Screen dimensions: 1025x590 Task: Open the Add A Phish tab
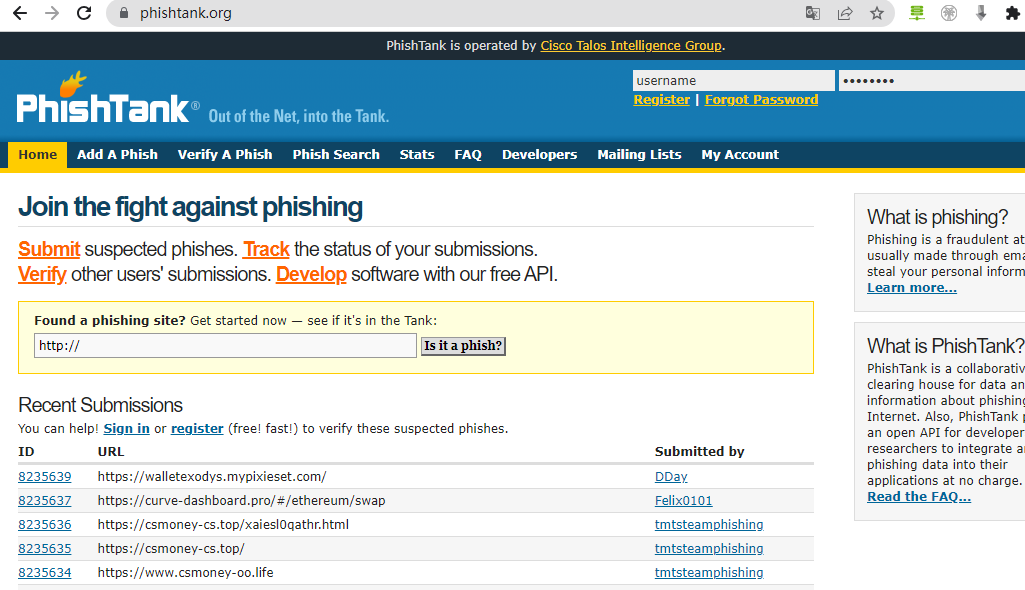117,155
